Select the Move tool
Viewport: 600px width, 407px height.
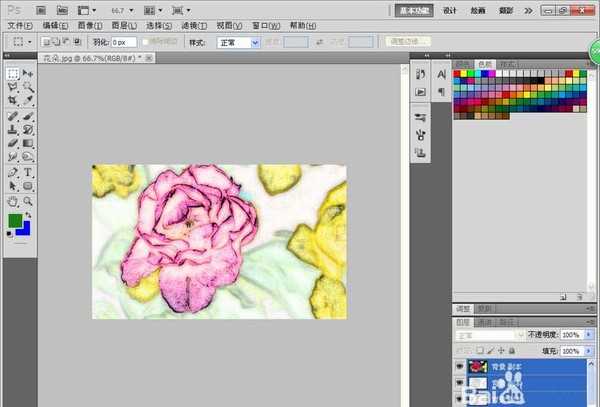point(28,74)
